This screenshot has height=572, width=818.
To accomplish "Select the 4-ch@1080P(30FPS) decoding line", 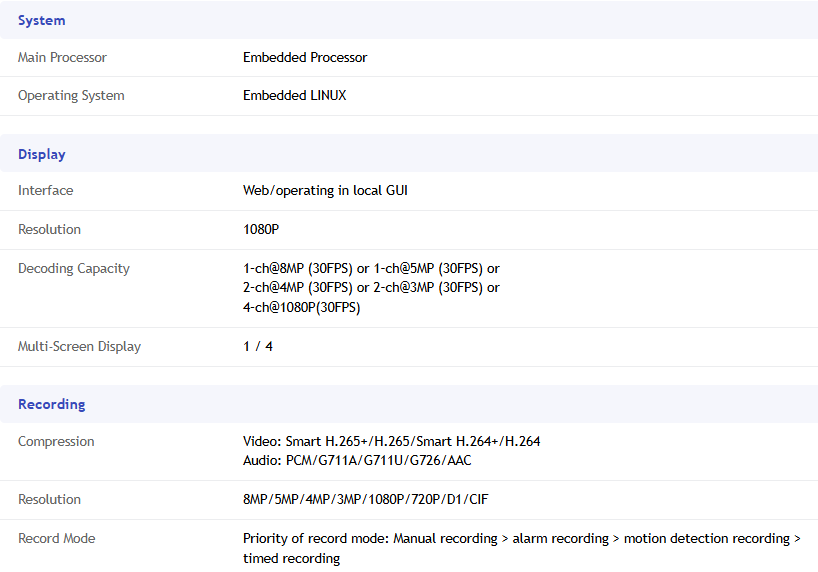I will pos(301,308).
